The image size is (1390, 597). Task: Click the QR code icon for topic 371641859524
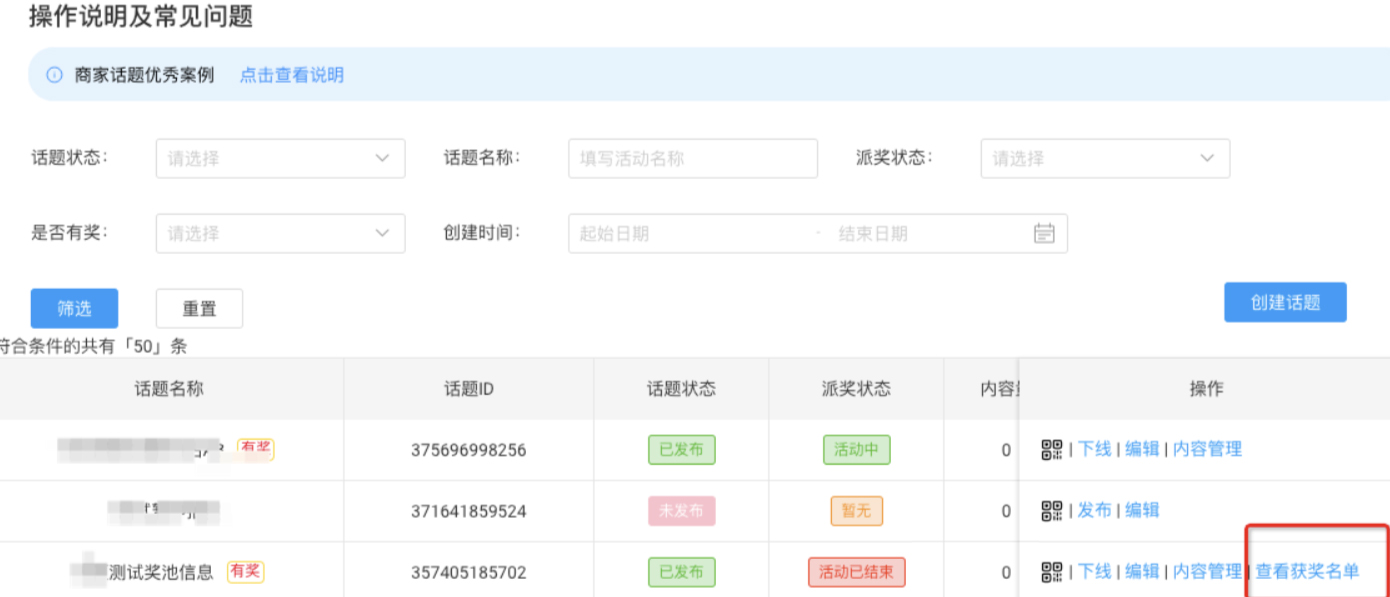[1053, 510]
